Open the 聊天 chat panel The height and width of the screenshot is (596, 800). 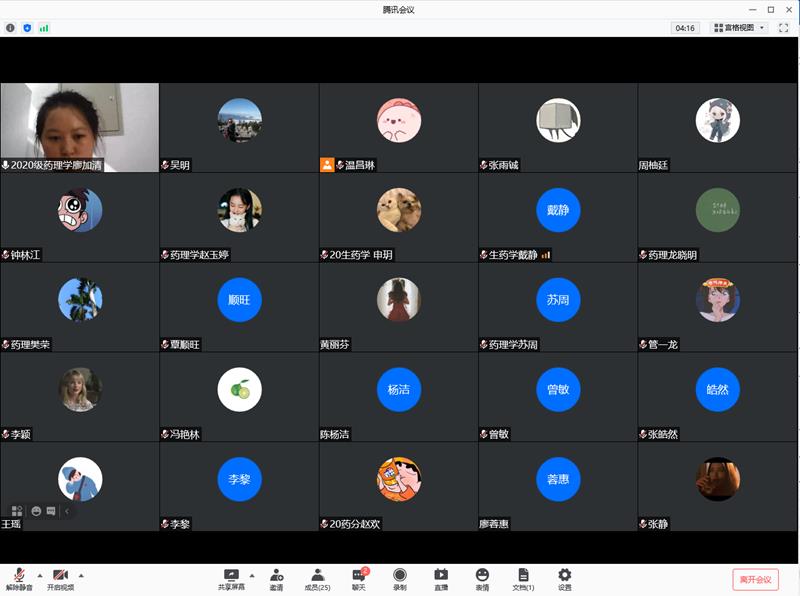pyautogui.click(x=359, y=578)
